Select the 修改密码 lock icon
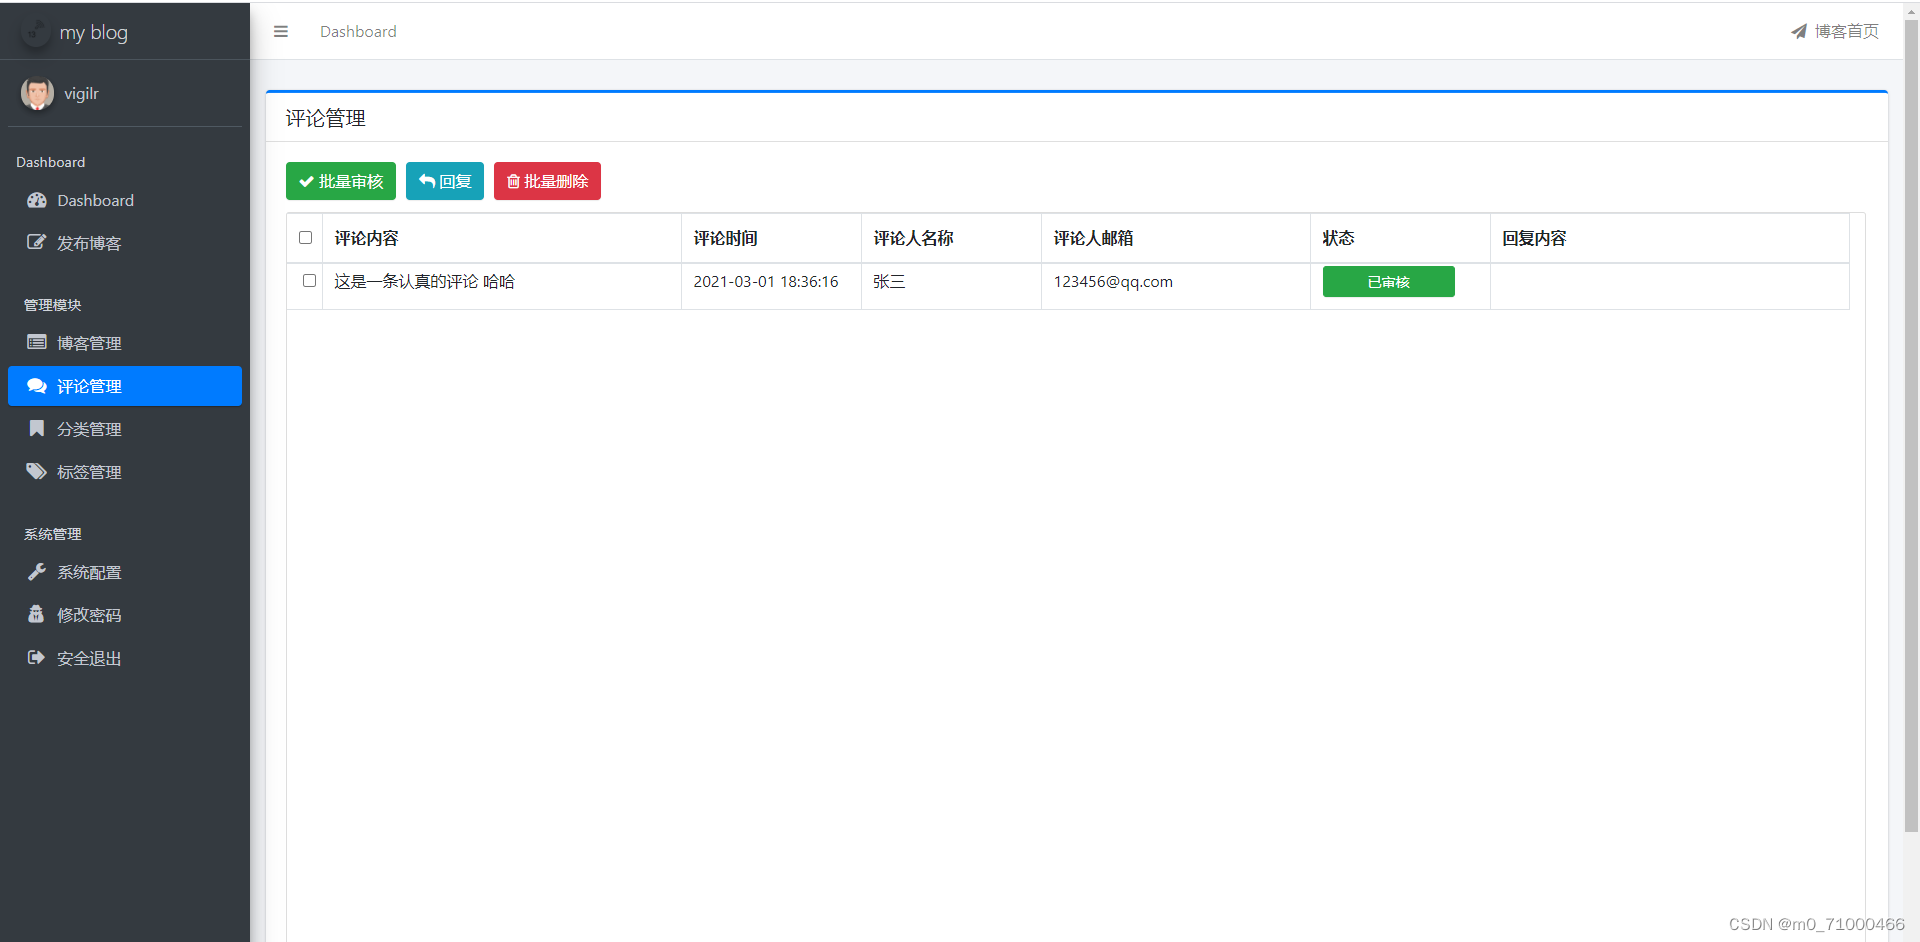This screenshot has width=1920, height=942. pyautogui.click(x=37, y=614)
